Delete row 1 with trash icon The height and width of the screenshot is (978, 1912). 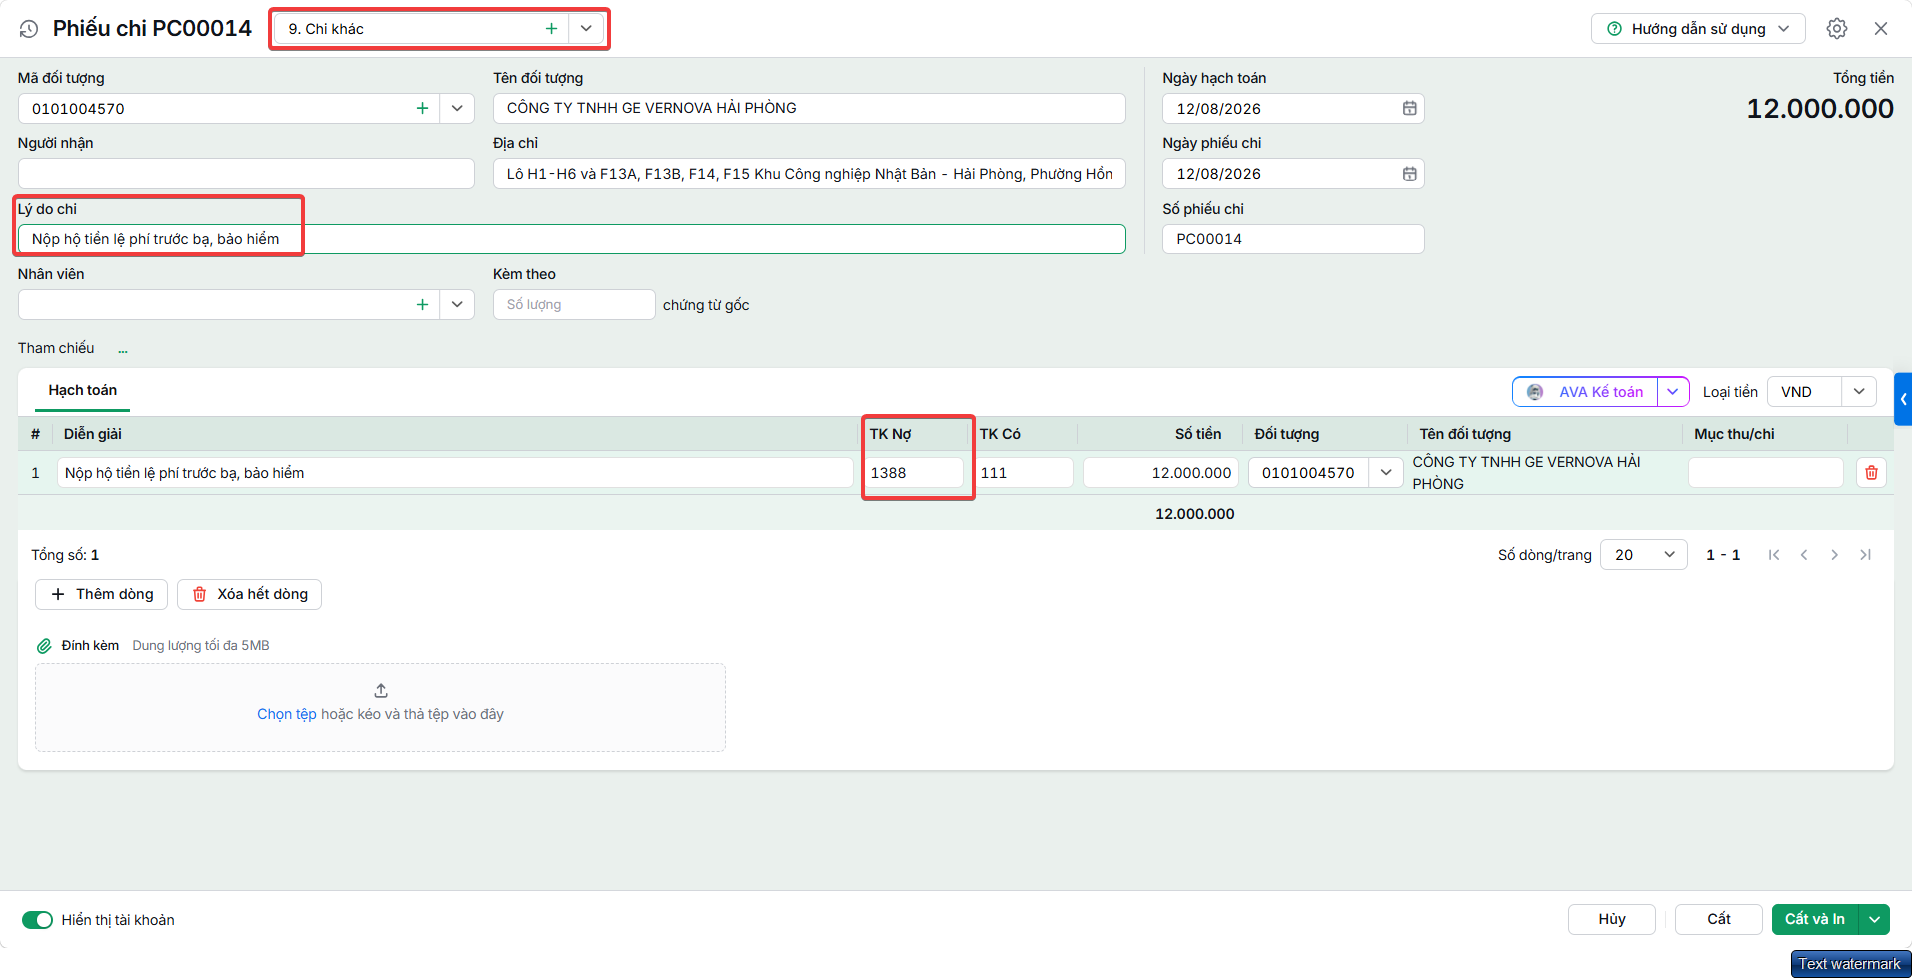(x=1871, y=472)
